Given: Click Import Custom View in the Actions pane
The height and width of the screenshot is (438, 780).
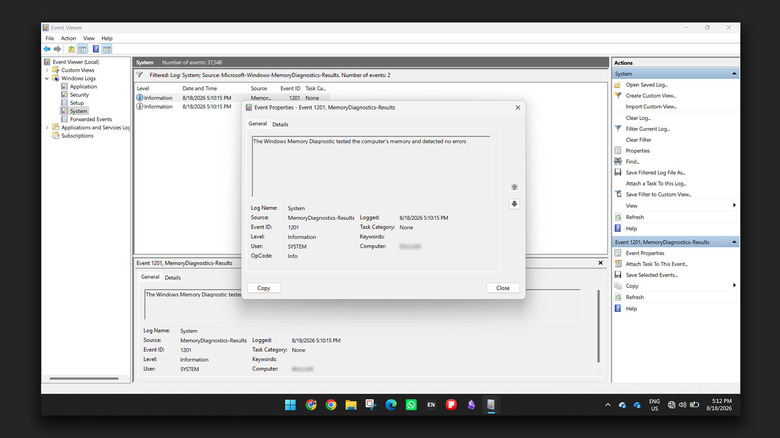Looking at the screenshot, I should (x=651, y=107).
